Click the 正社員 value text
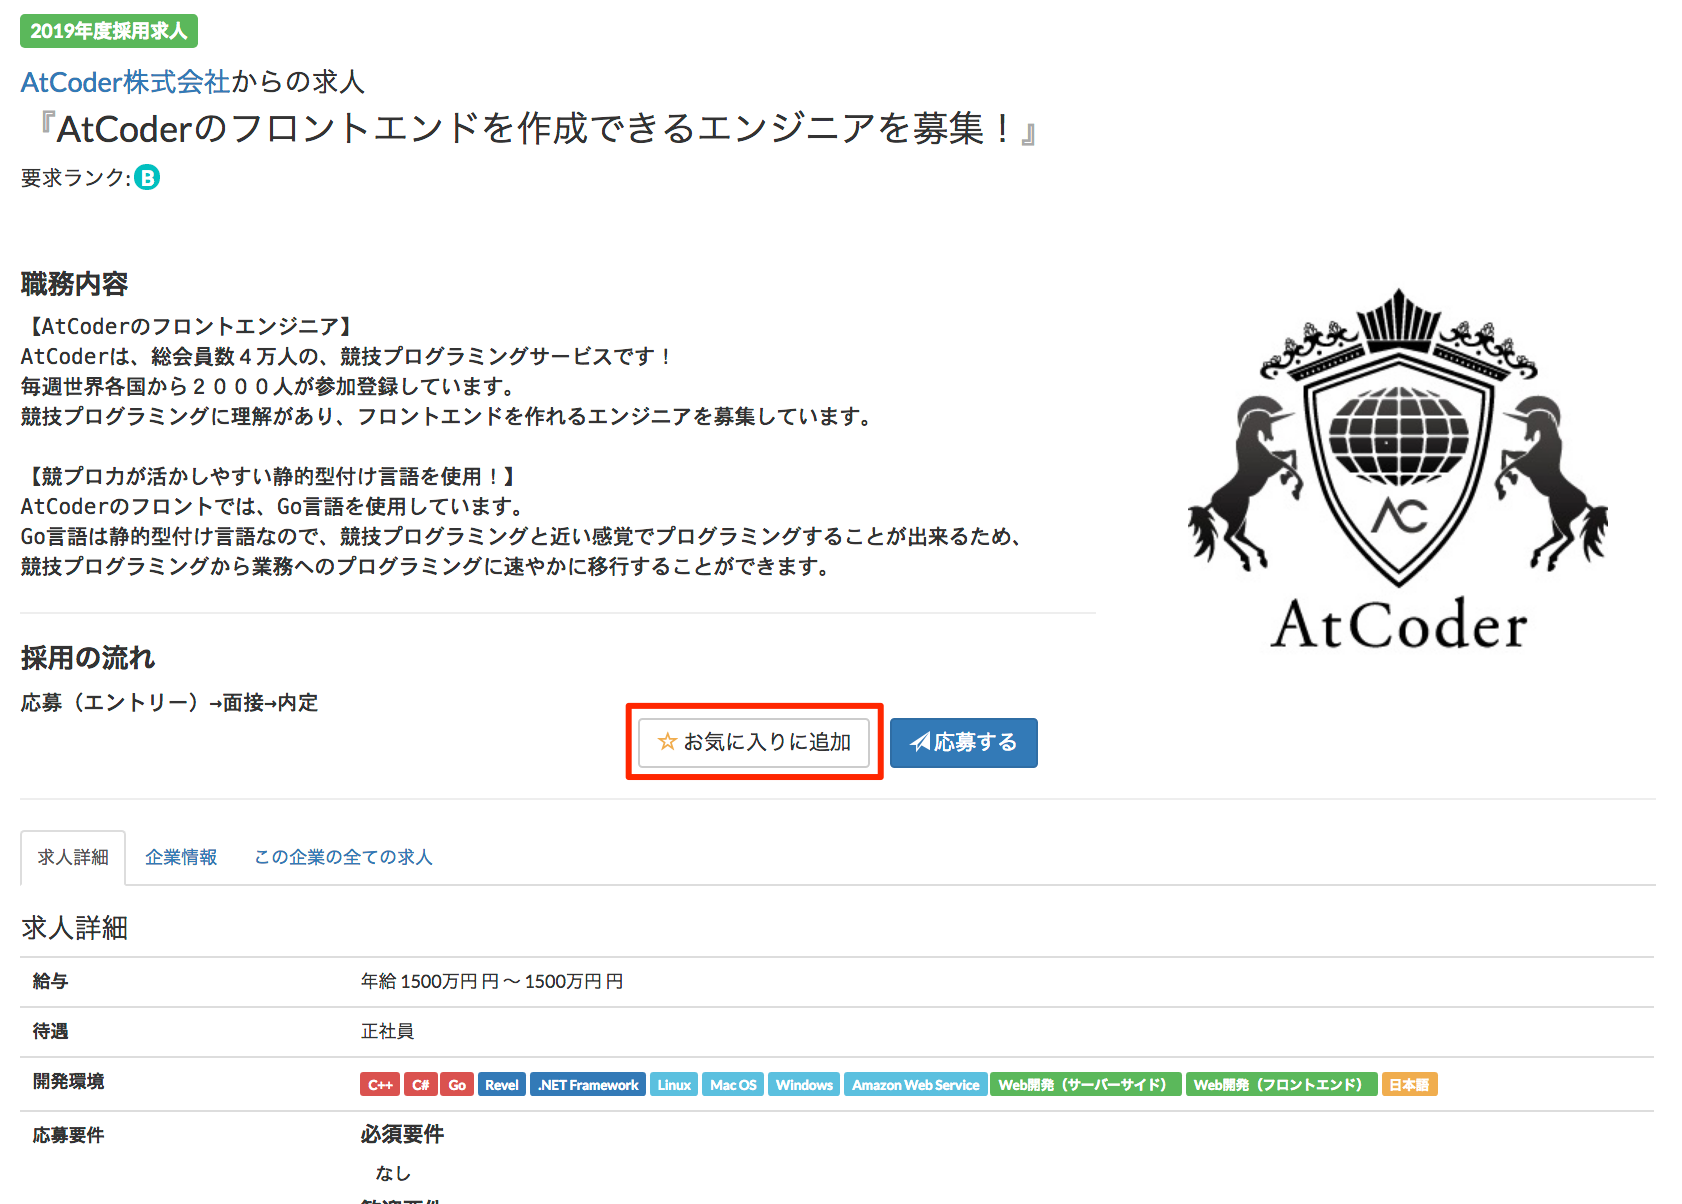1682x1204 pixels. click(x=387, y=1031)
